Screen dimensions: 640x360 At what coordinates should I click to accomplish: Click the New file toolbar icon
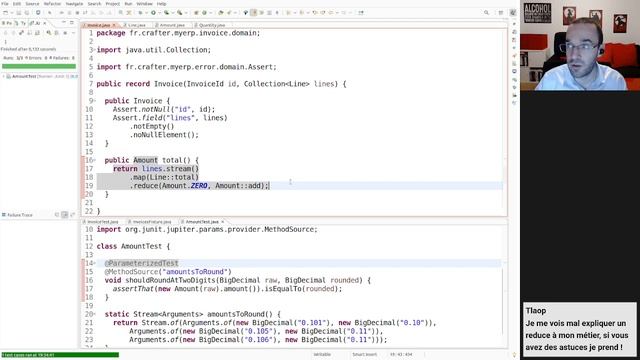pos(5,13)
